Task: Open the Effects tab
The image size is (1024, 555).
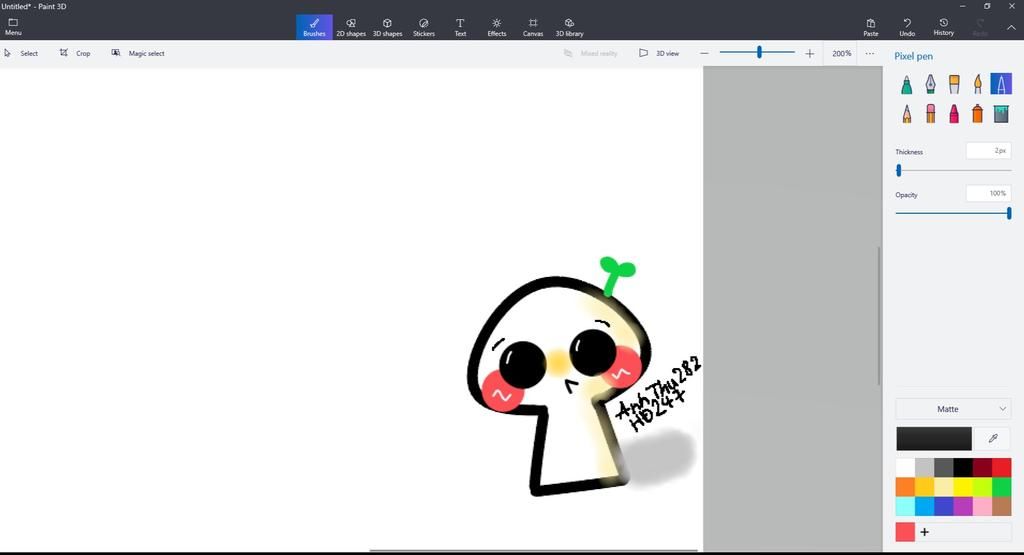Action: click(x=496, y=27)
